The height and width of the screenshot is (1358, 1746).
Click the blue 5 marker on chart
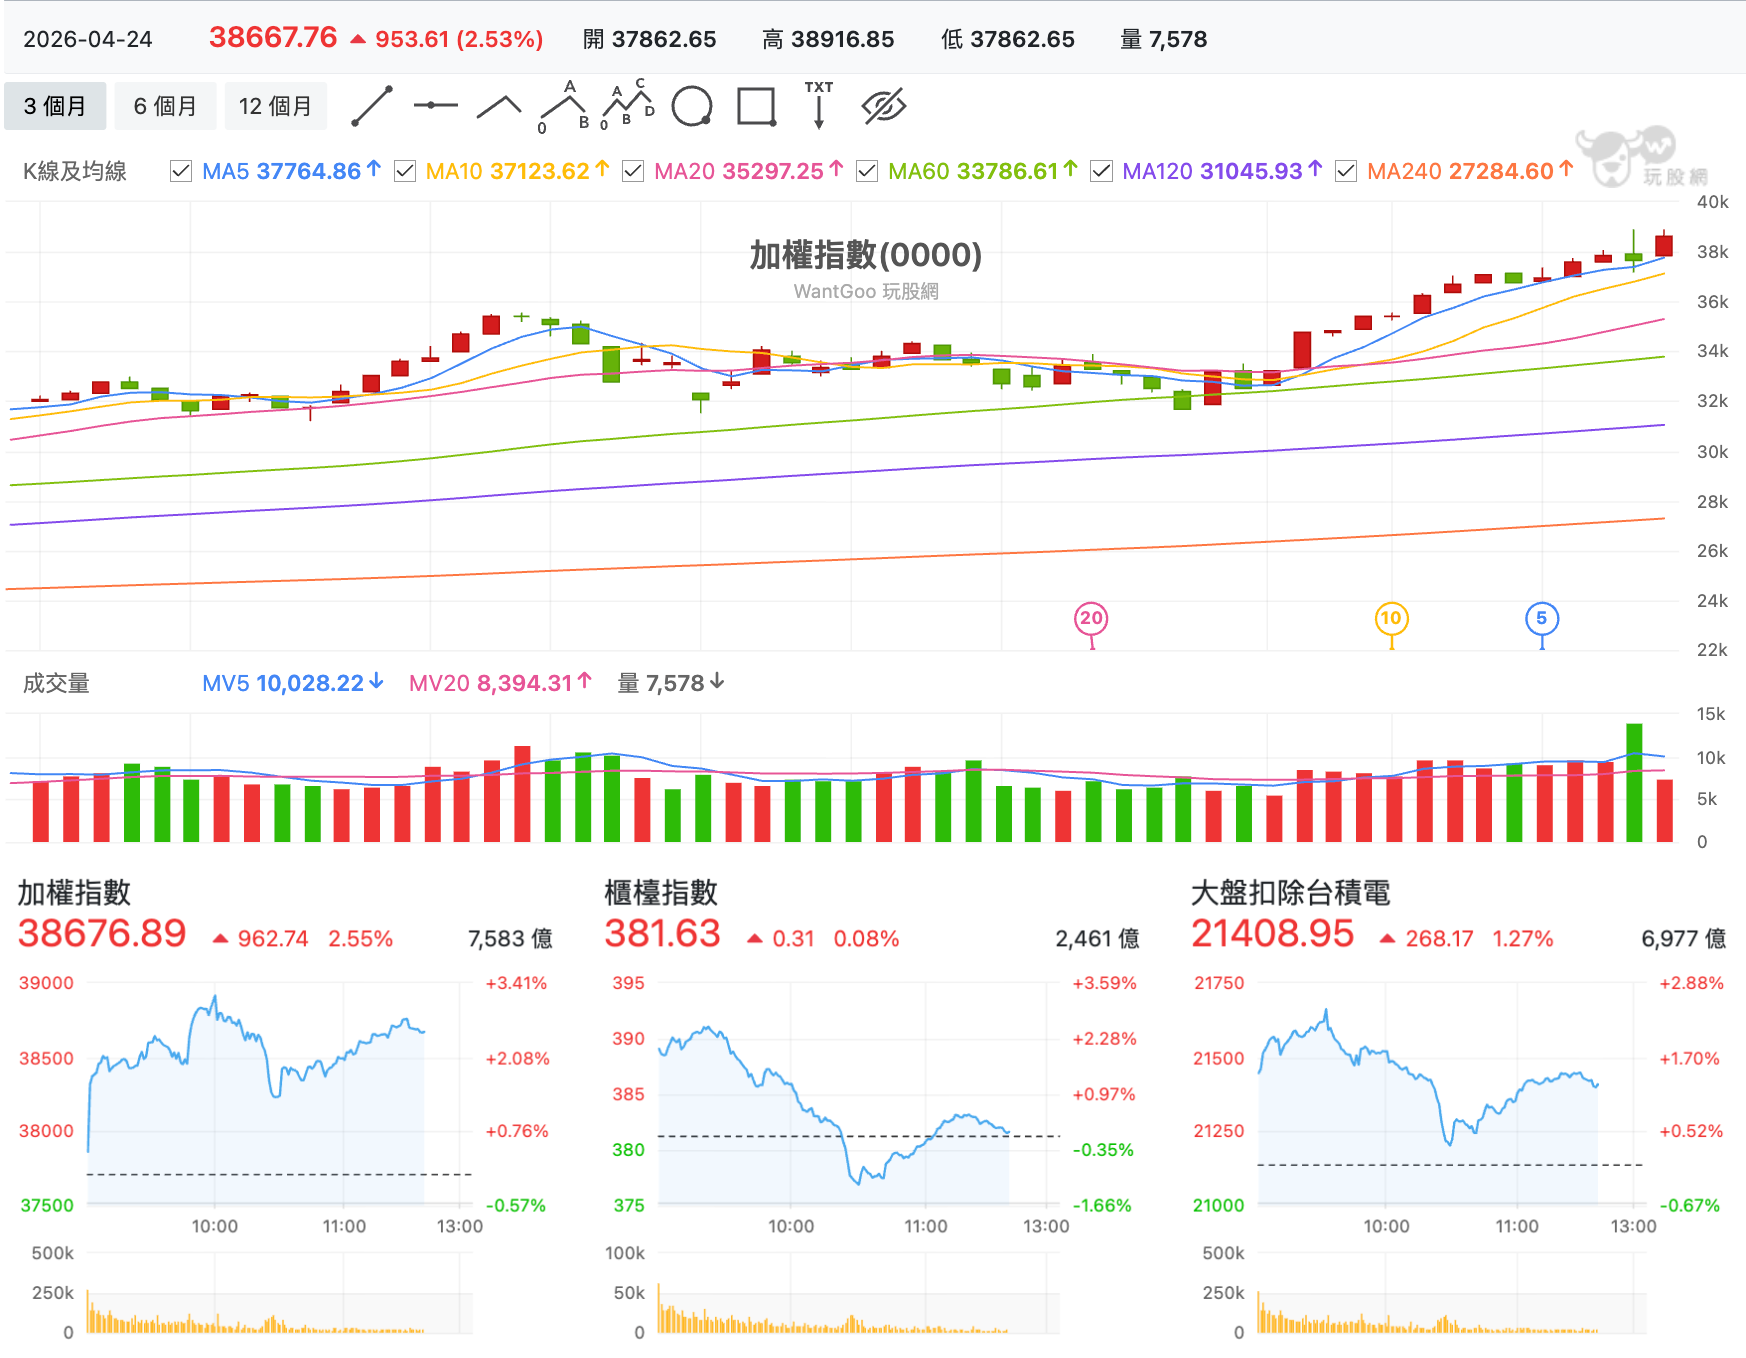click(x=1541, y=619)
